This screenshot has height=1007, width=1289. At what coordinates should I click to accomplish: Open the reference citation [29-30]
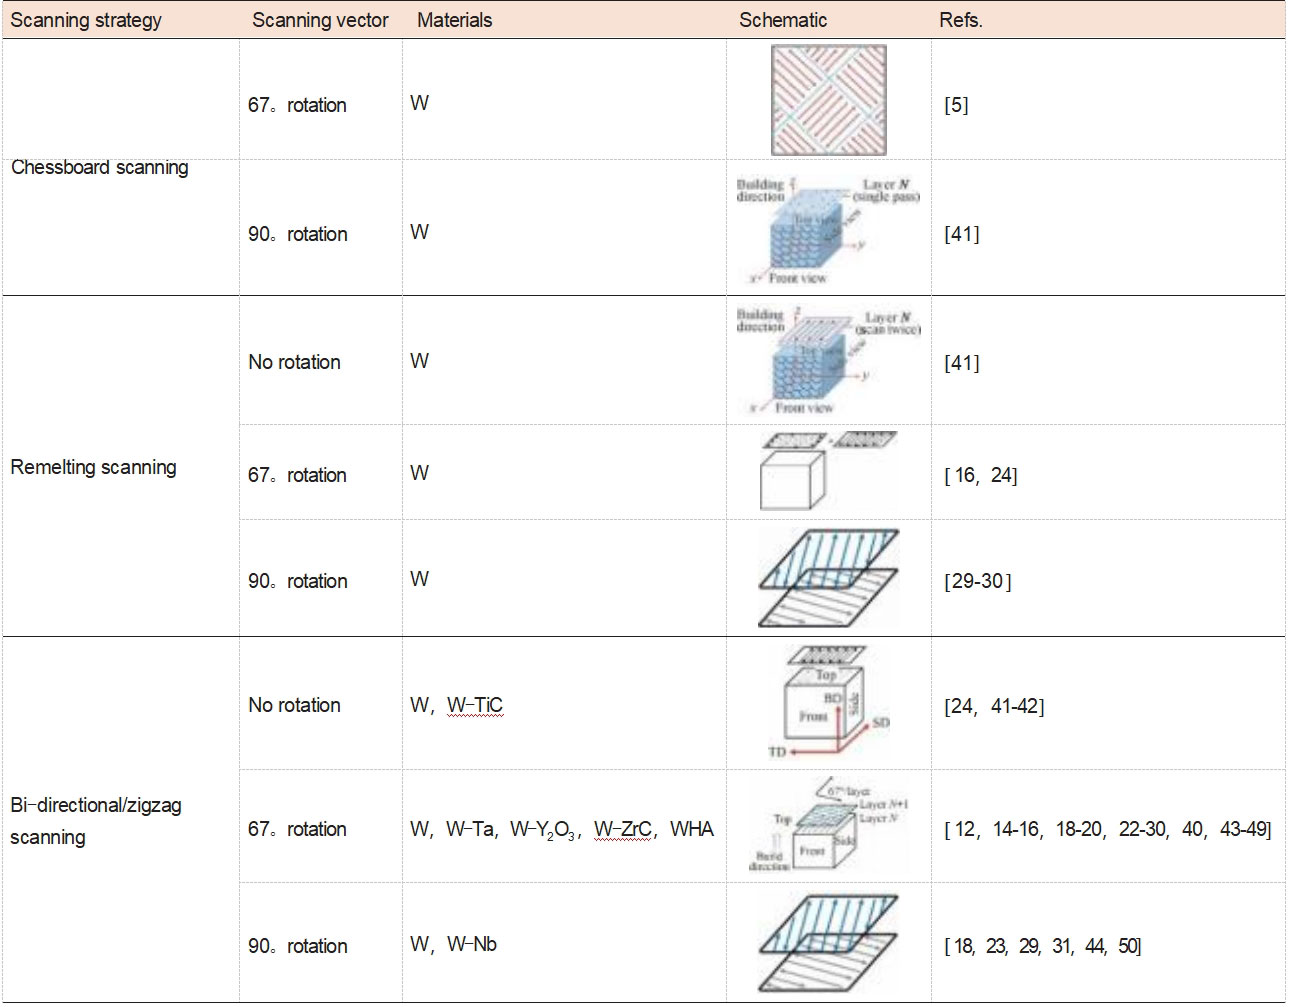(977, 581)
